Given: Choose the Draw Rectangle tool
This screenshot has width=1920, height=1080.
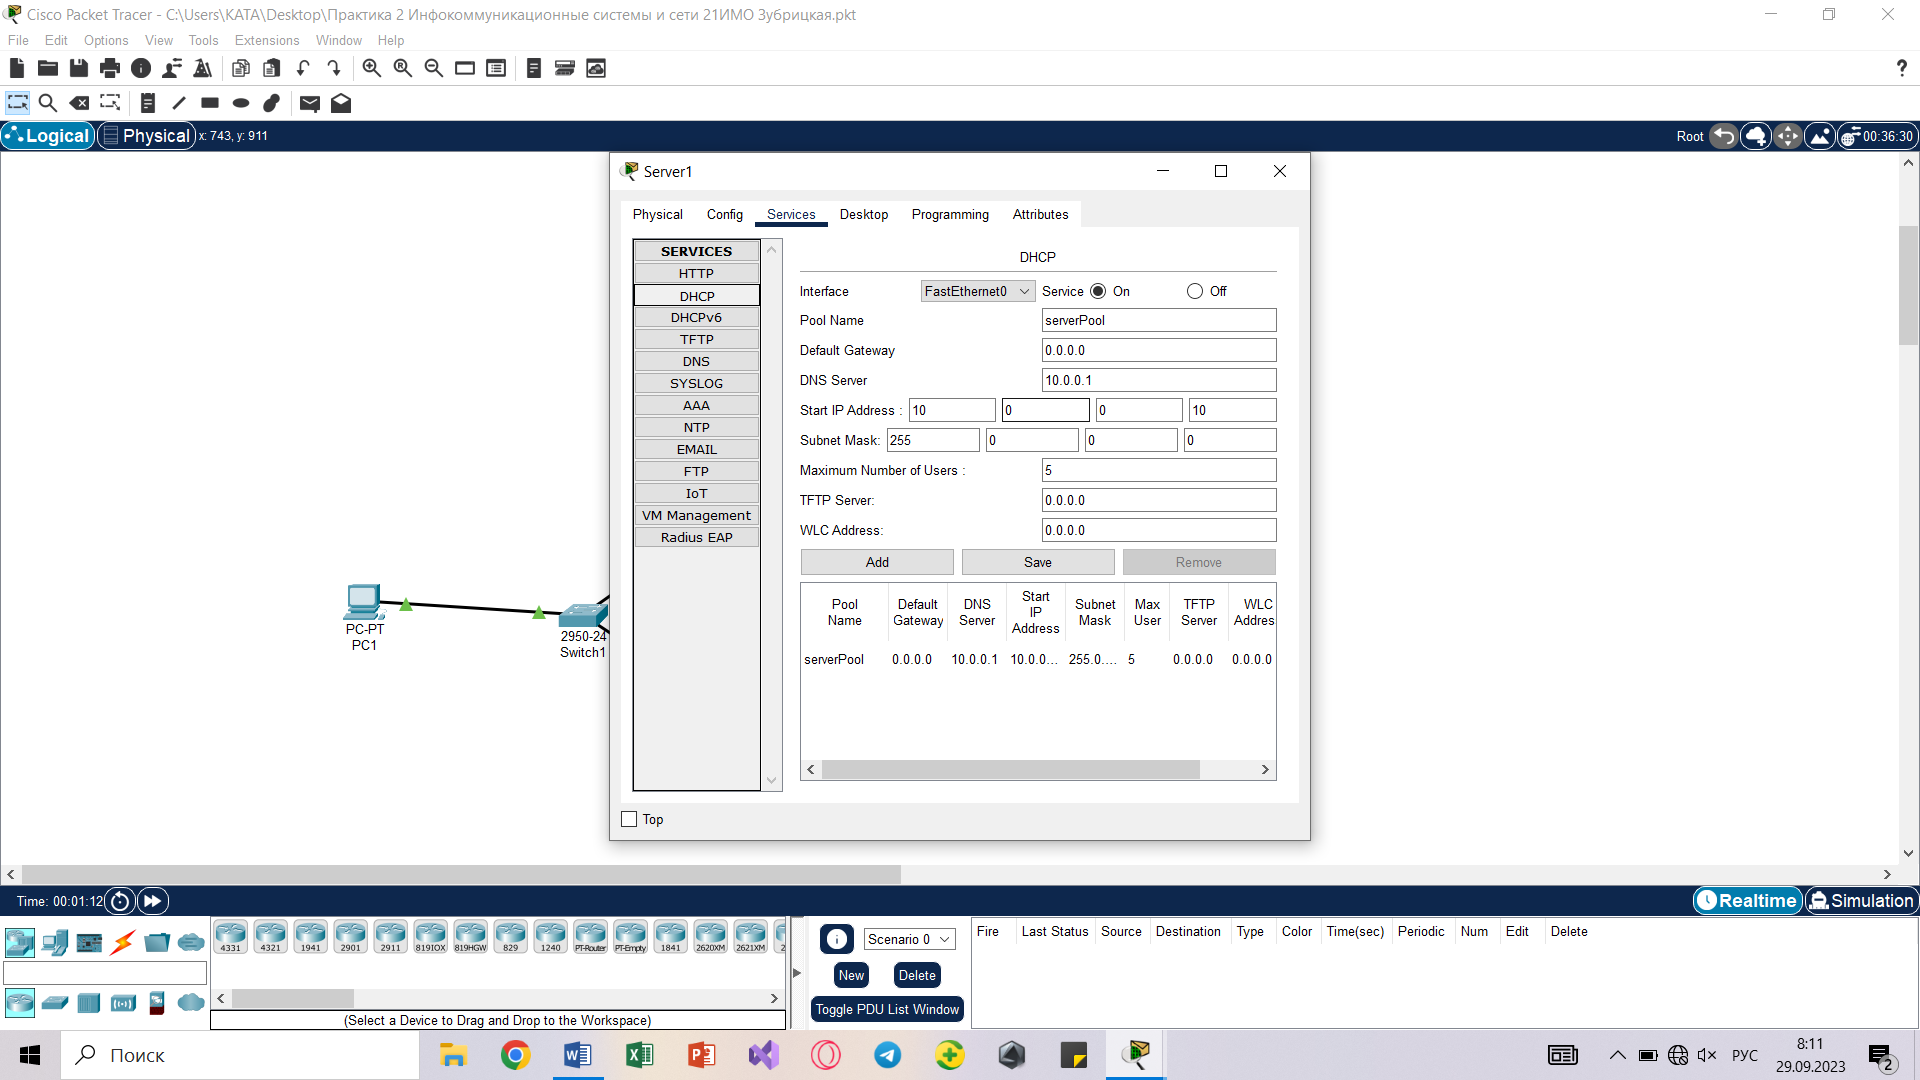Looking at the screenshot, I should [210, 103].
